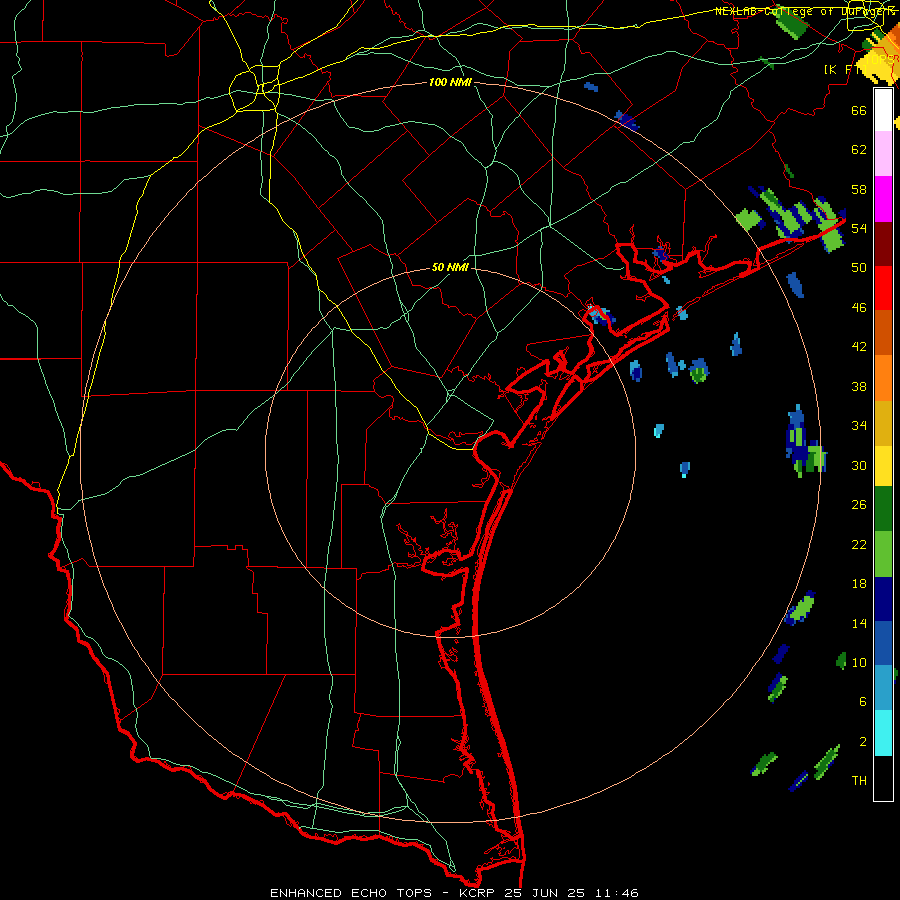
Task: Pick the cyan legend swatch
Action: (x=883, y=733)
